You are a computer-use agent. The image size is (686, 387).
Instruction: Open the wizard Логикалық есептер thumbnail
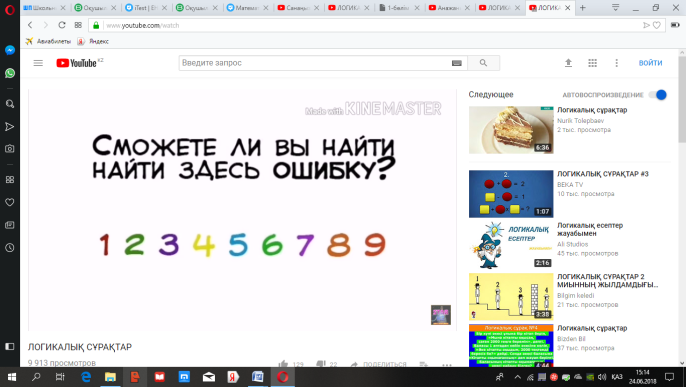click(511, 245)
